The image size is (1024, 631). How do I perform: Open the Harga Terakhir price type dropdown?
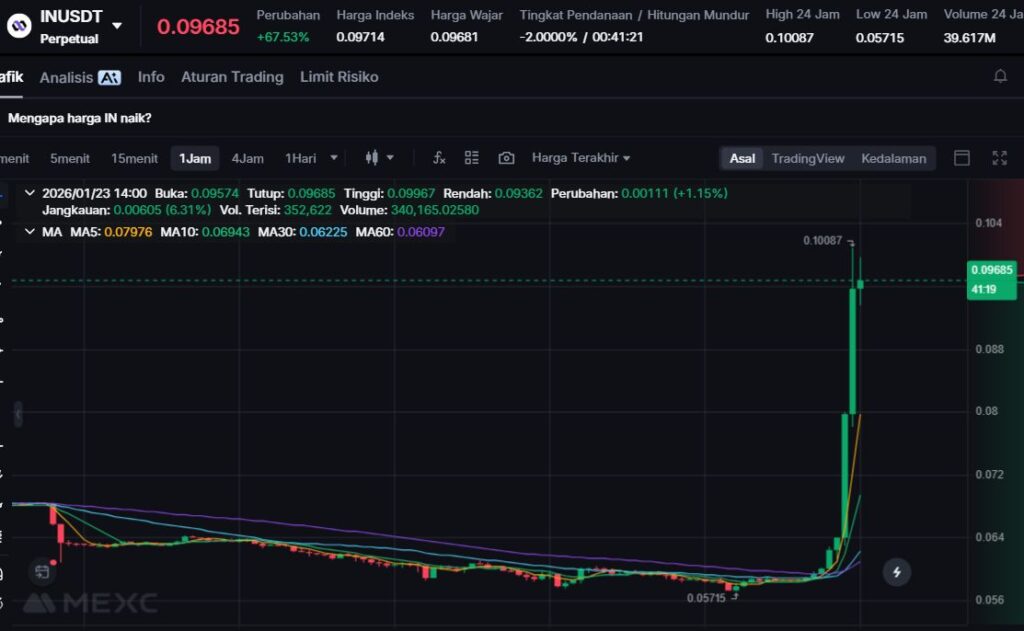click(x=581, y=158)
